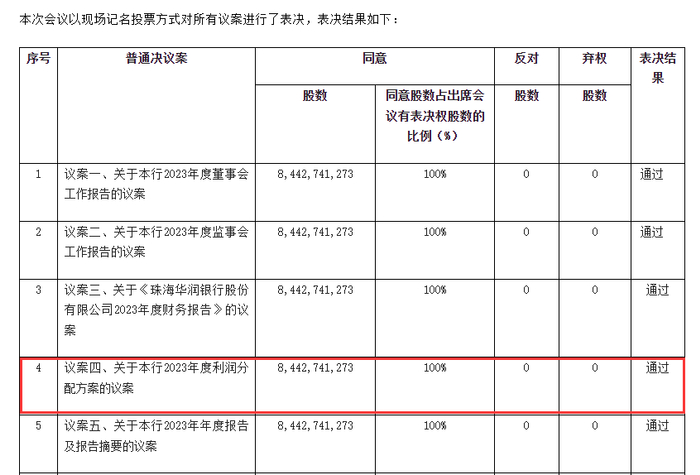Click 议案五 年度报告及报告摘要 proposal text
Screen dimensions: 700x475
(x=156, y=436)
